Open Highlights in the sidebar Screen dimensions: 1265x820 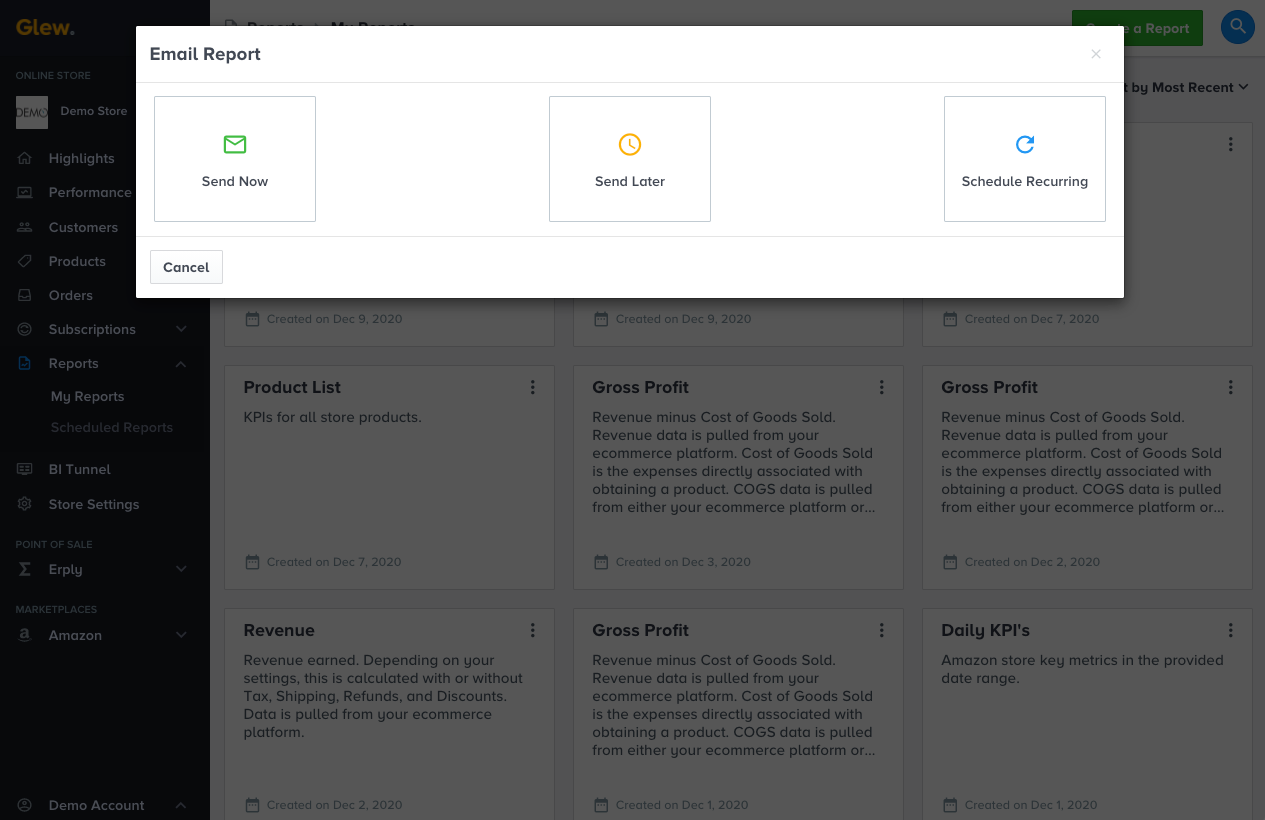click(x=81, y=158)
